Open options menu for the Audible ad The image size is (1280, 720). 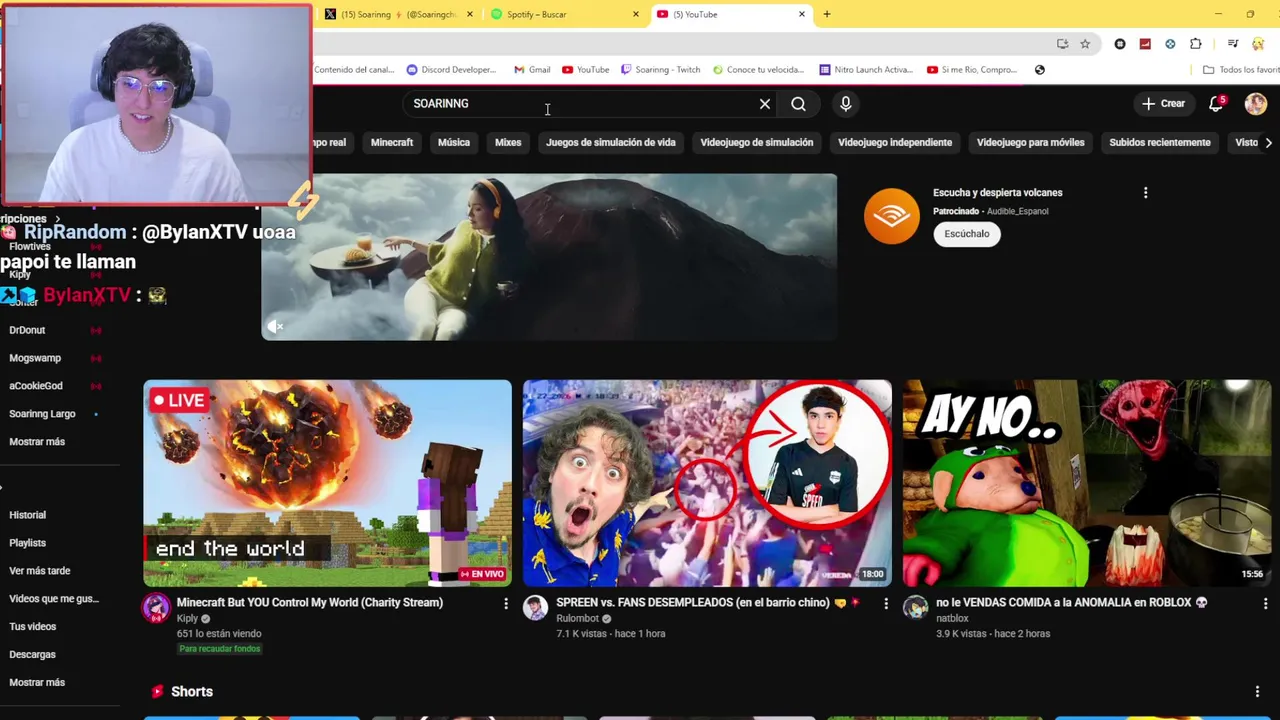(1146, 193)
